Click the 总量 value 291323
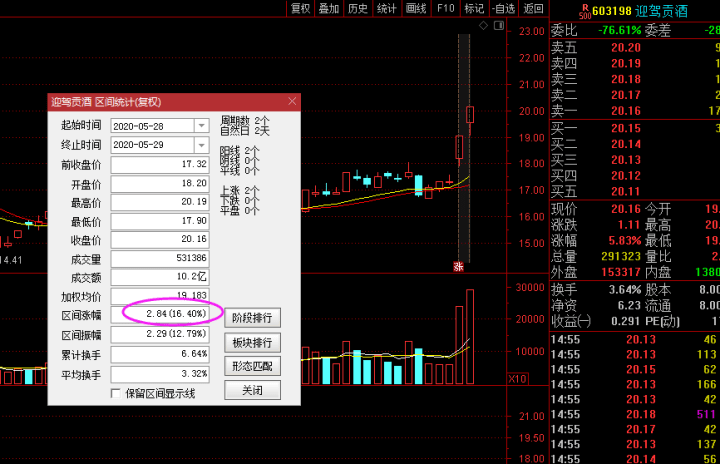 click(x=621, y=256)
